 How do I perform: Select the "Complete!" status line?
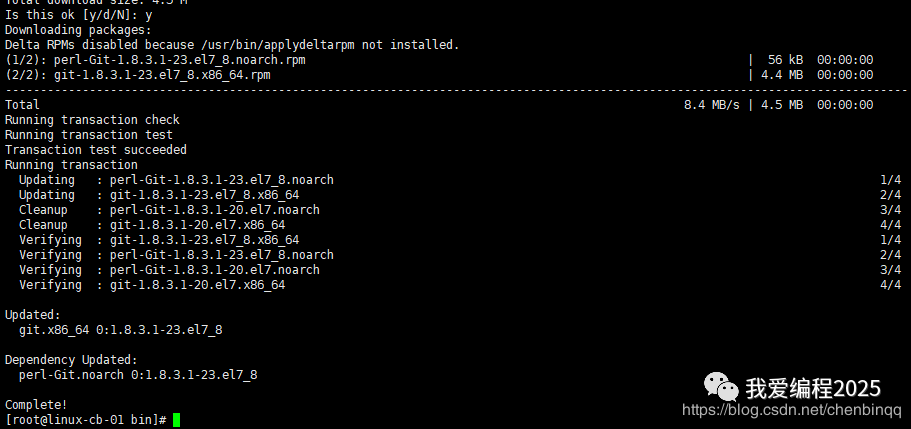point(36,405)
